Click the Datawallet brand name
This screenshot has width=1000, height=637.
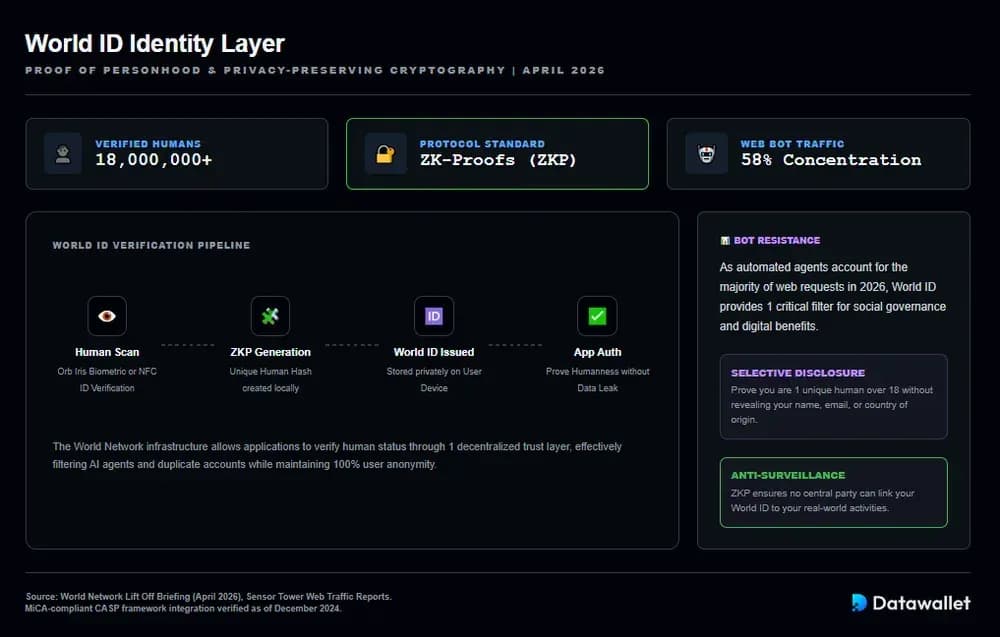pos(922,602)
